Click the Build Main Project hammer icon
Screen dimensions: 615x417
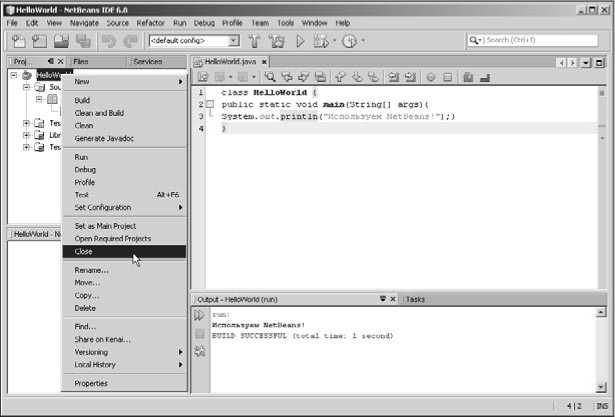(x=255, y=41)
